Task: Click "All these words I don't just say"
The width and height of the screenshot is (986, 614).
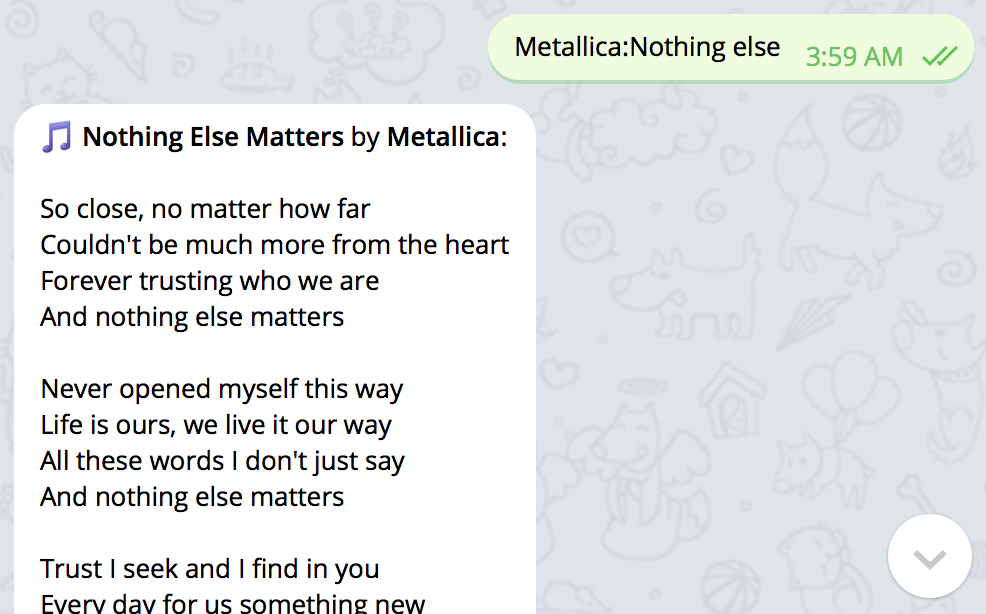Action: coord(223,461)
